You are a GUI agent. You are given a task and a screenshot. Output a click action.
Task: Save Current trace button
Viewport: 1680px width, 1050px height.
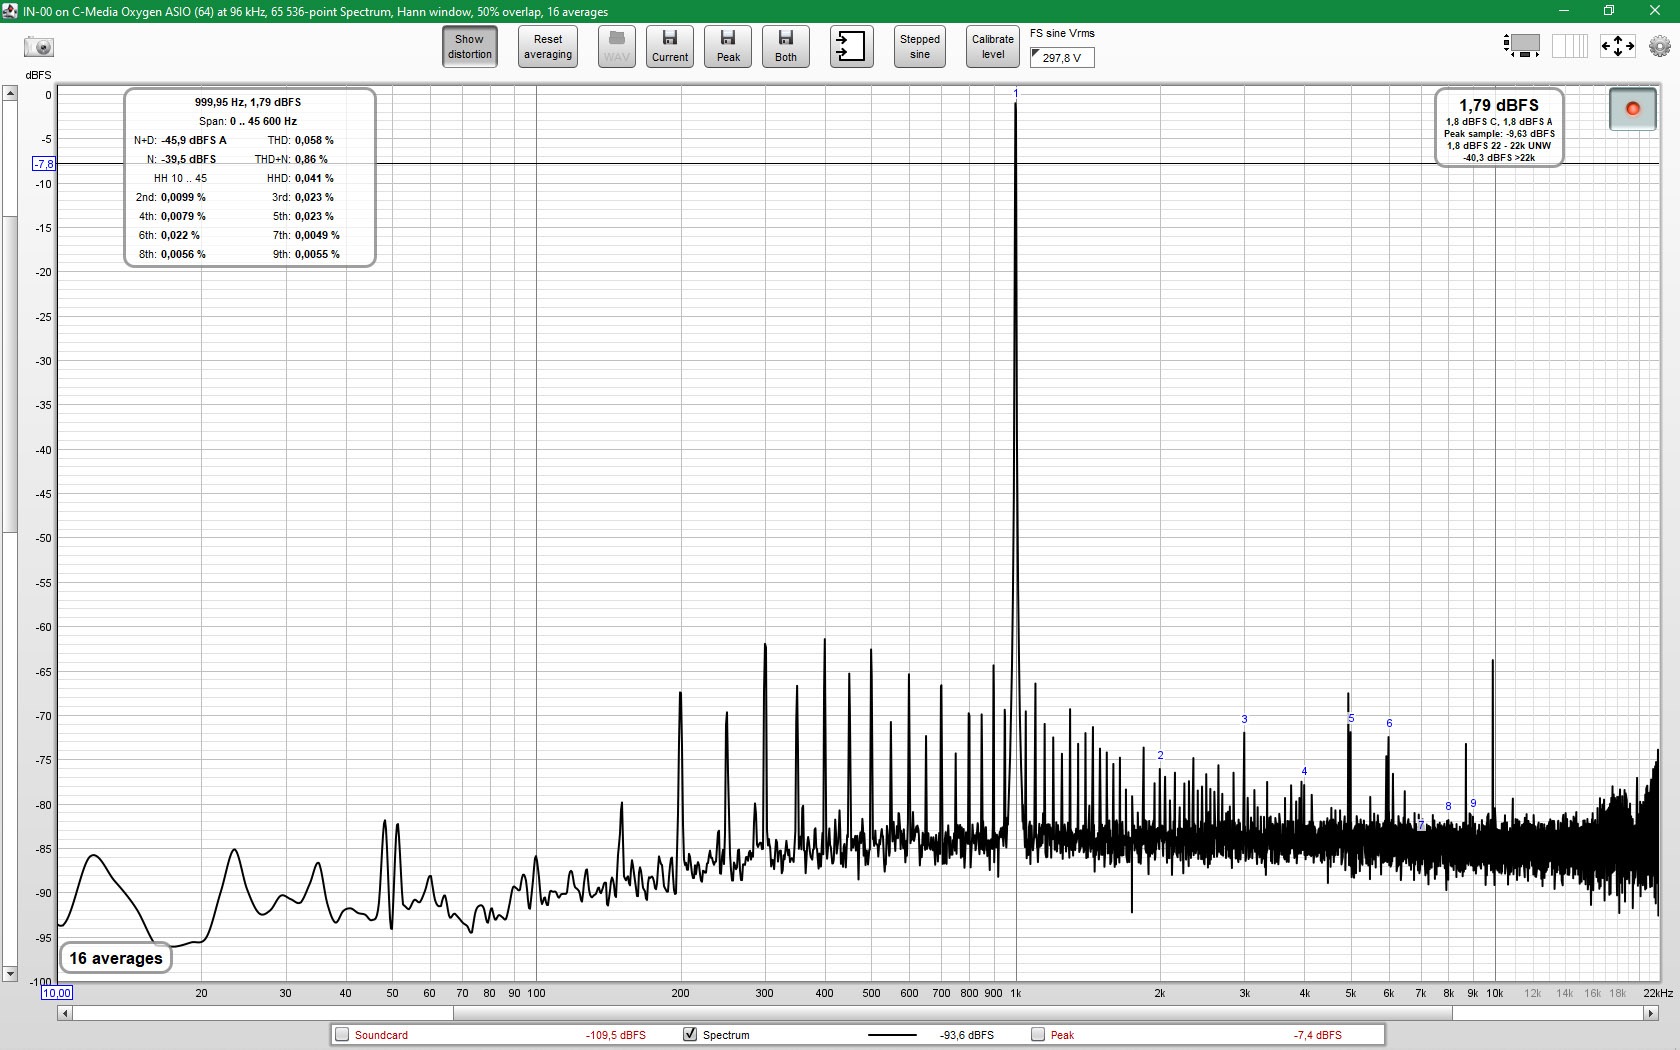pos(670,47)
